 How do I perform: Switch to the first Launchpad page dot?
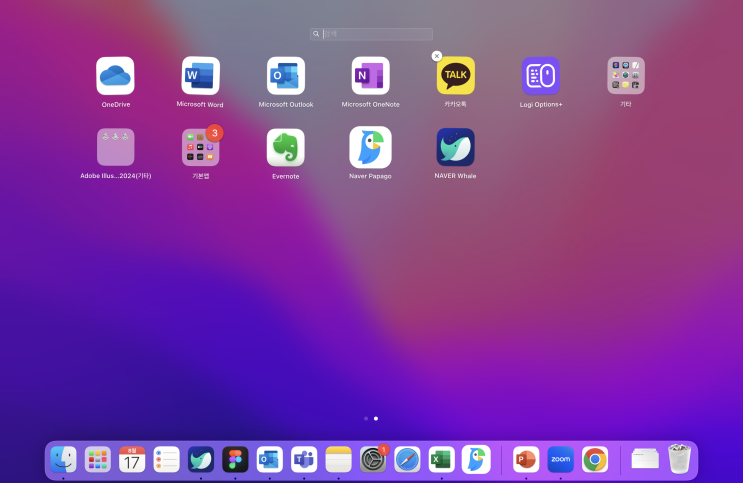point(366,419)
